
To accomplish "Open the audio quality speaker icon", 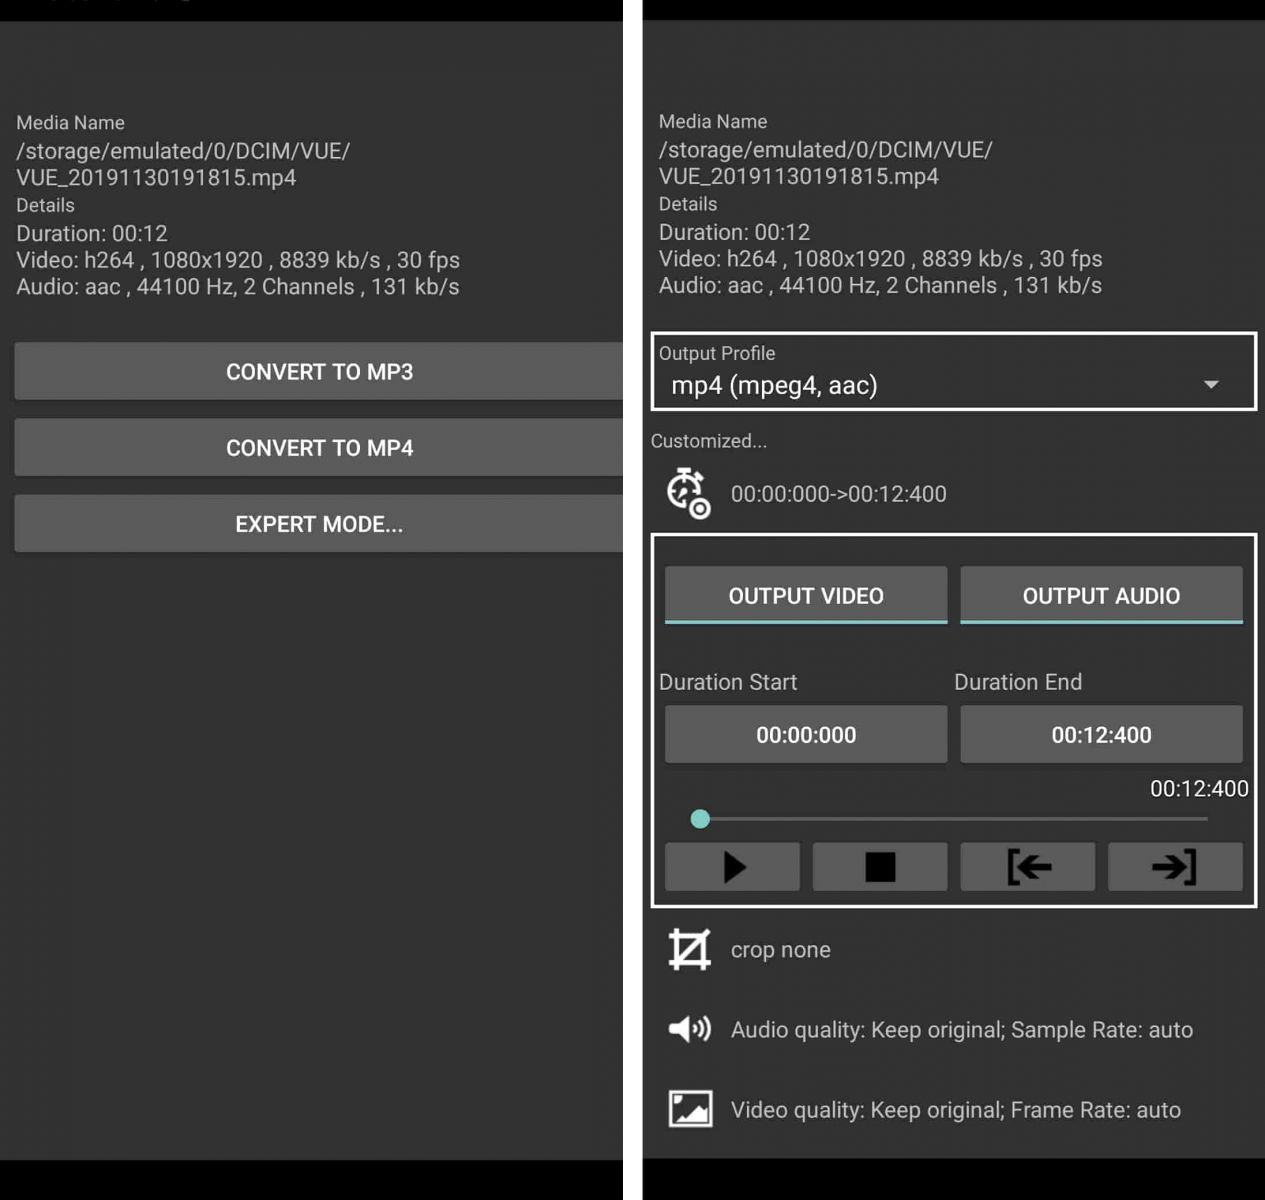I will tap(688, 1029).
